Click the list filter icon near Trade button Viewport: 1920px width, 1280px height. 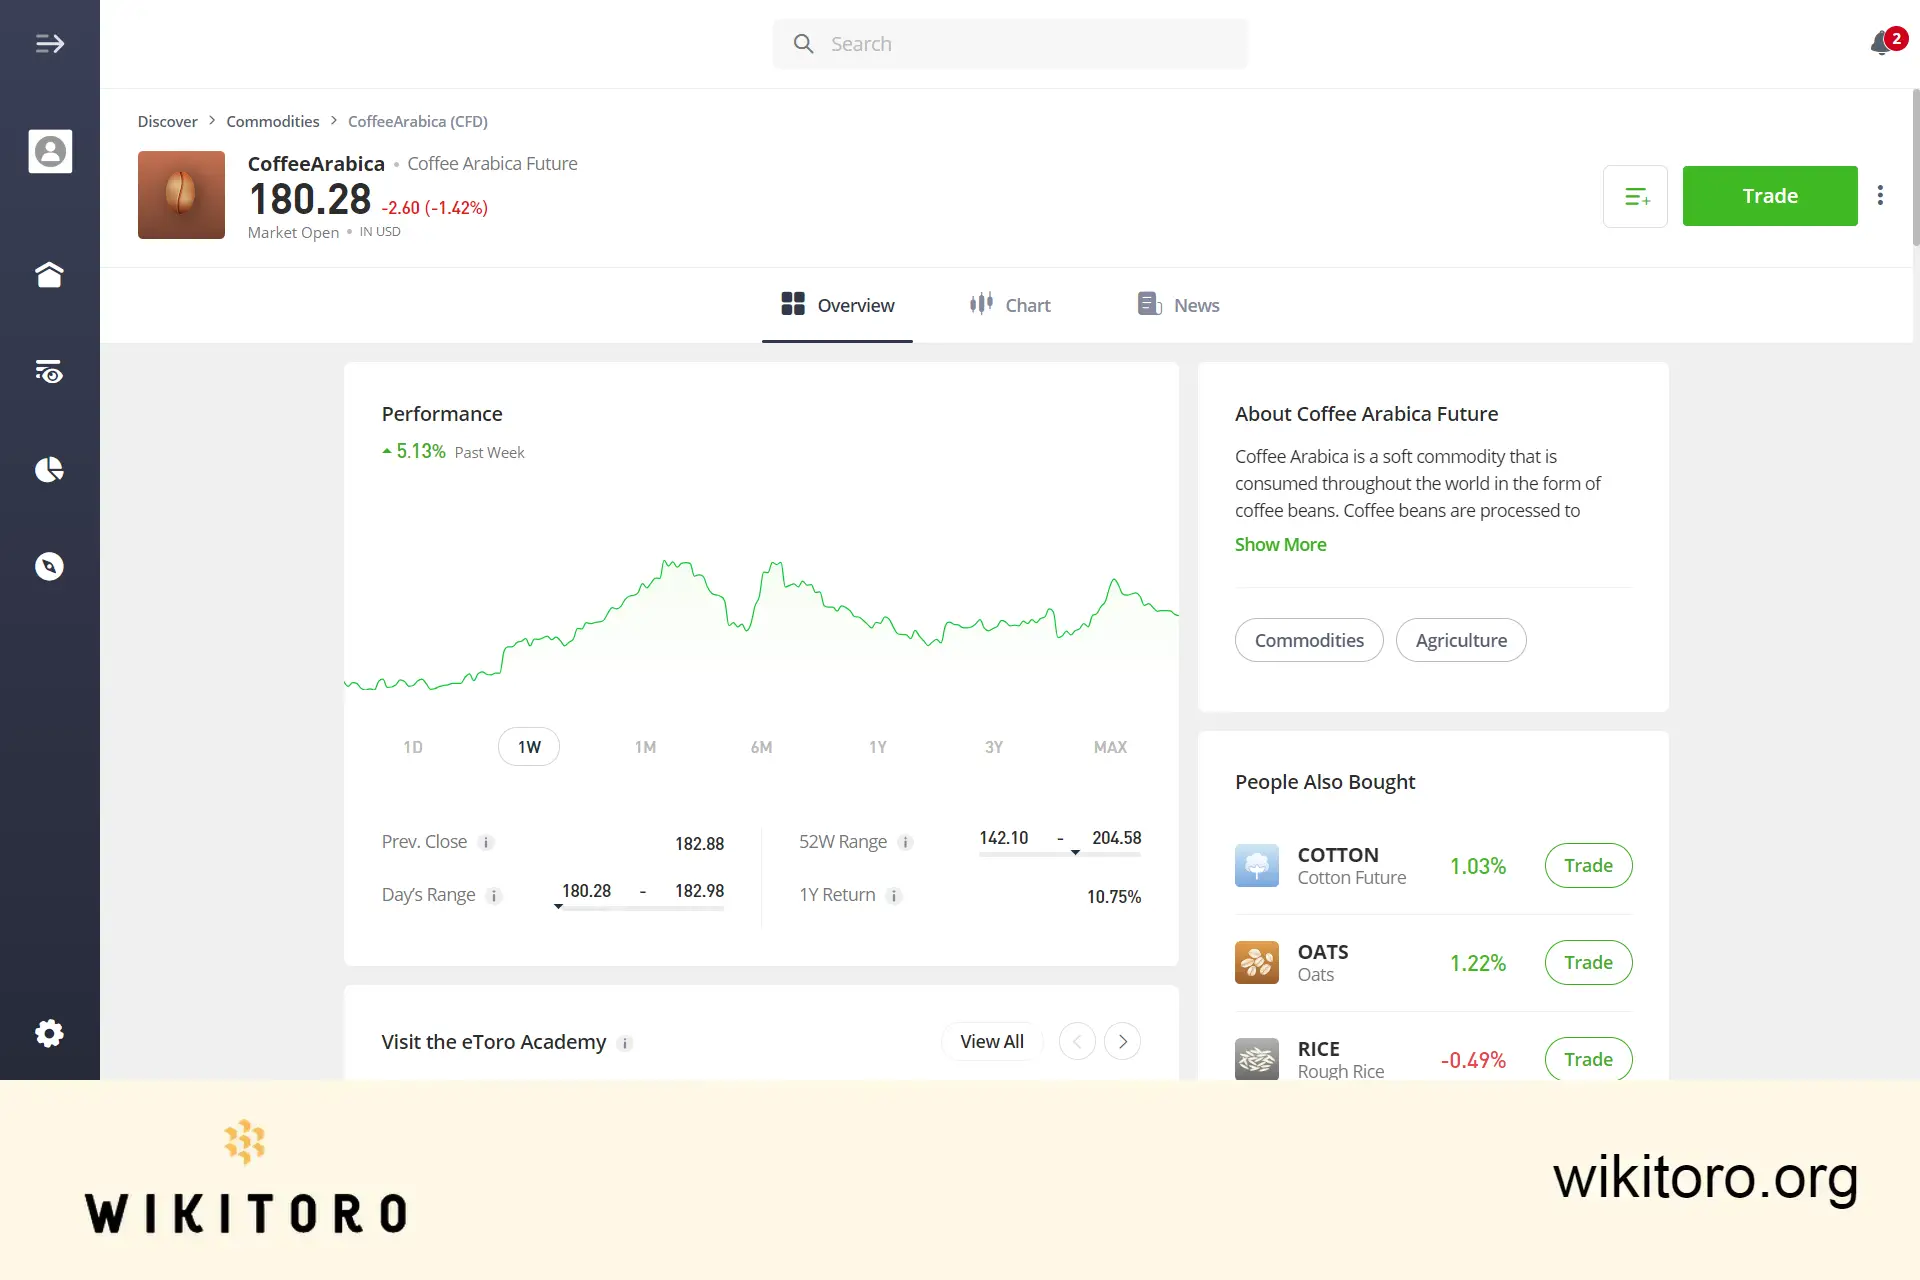[1636, 196]
